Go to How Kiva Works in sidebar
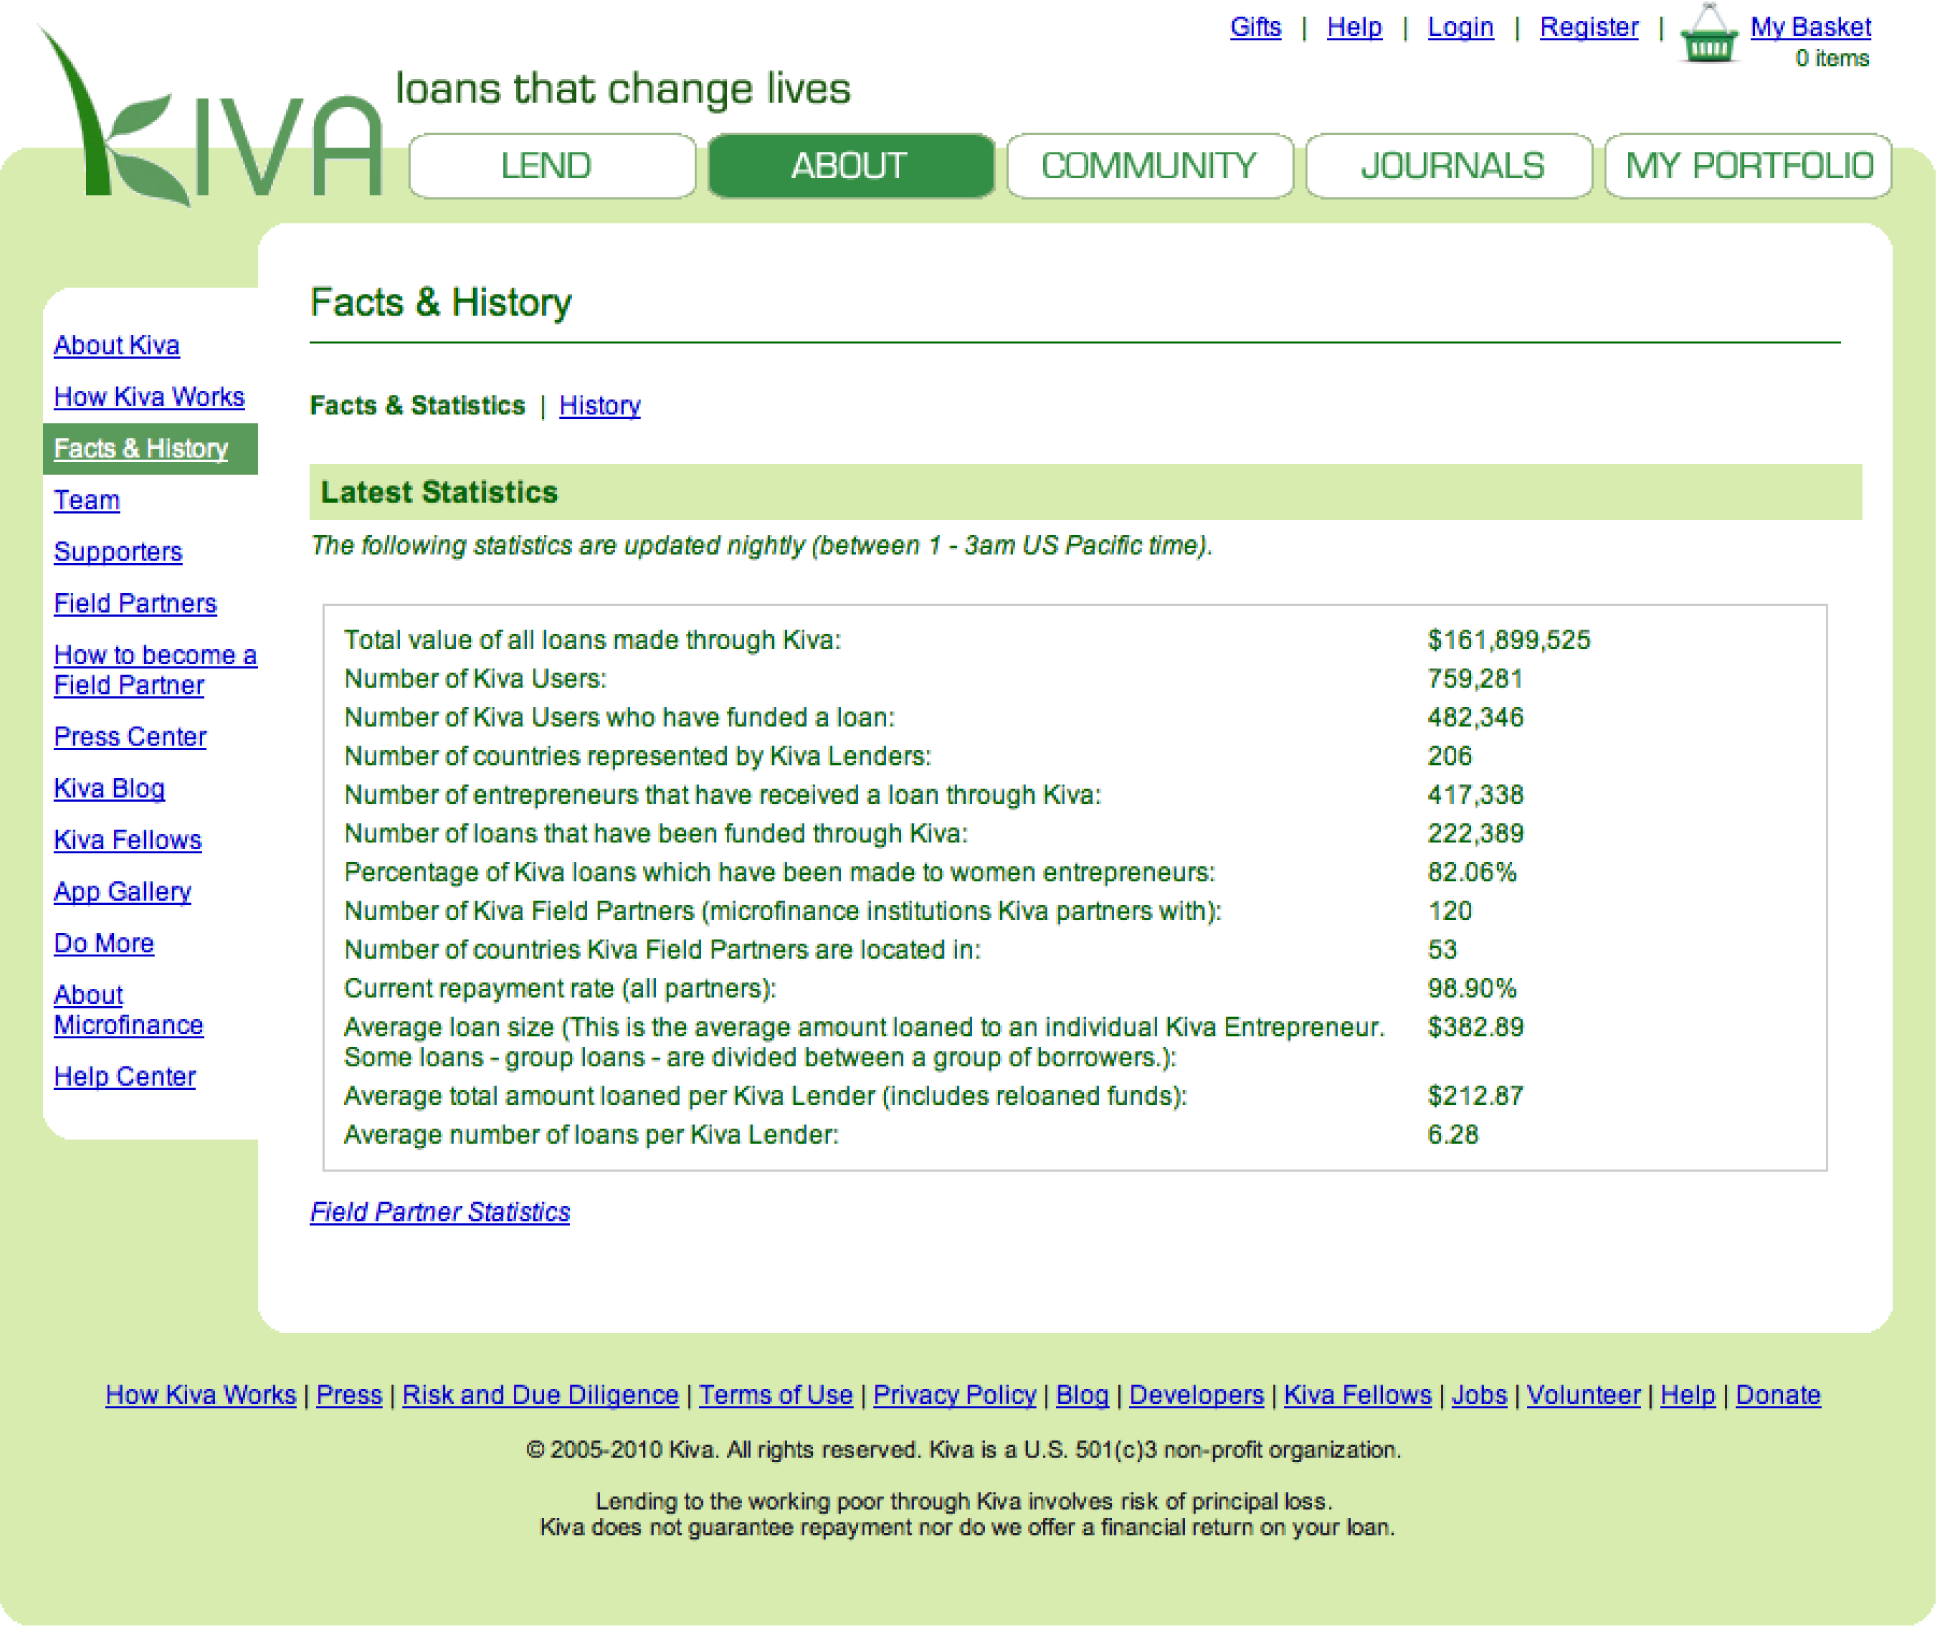1936x1626 pixels. 149,397
